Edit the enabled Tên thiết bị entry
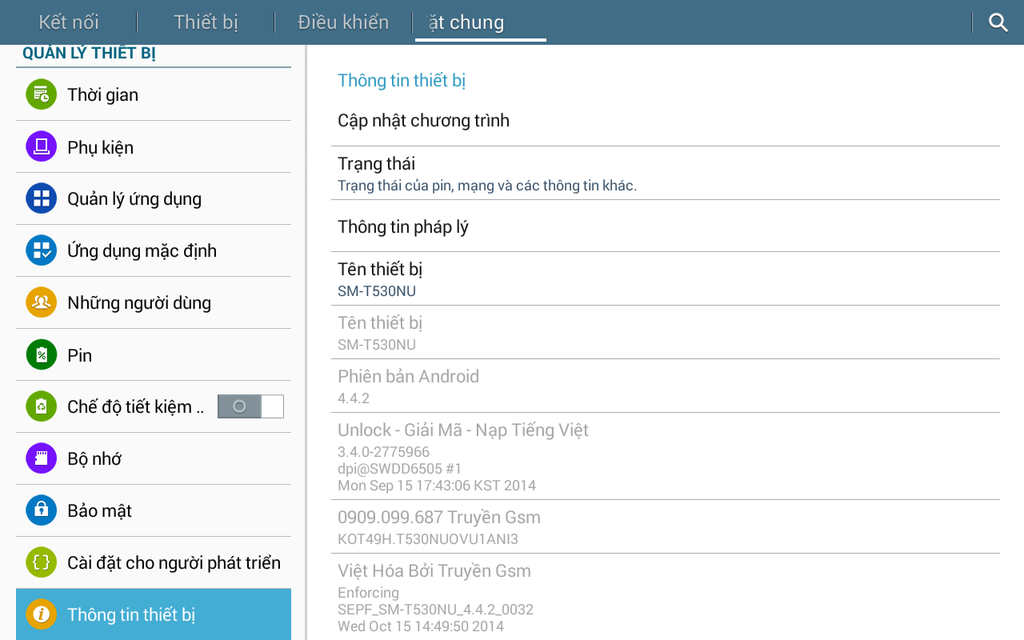This screenshot has width=1024, height=640. (665, 279)
